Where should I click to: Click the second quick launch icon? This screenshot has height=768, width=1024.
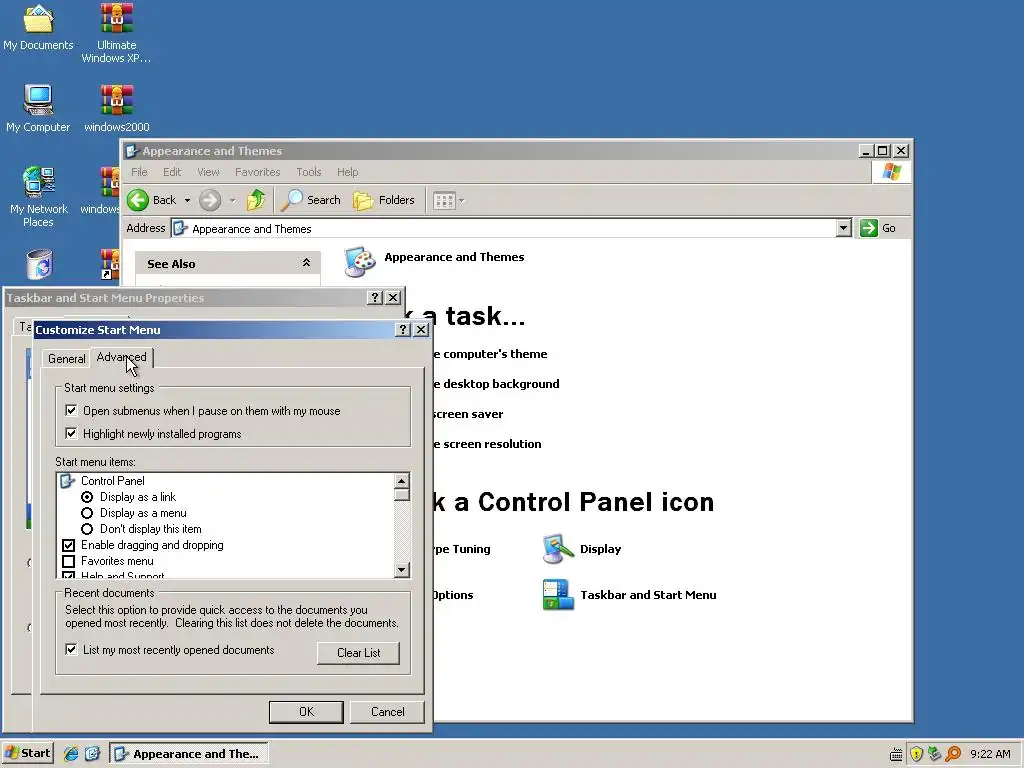tap(92, 754)
